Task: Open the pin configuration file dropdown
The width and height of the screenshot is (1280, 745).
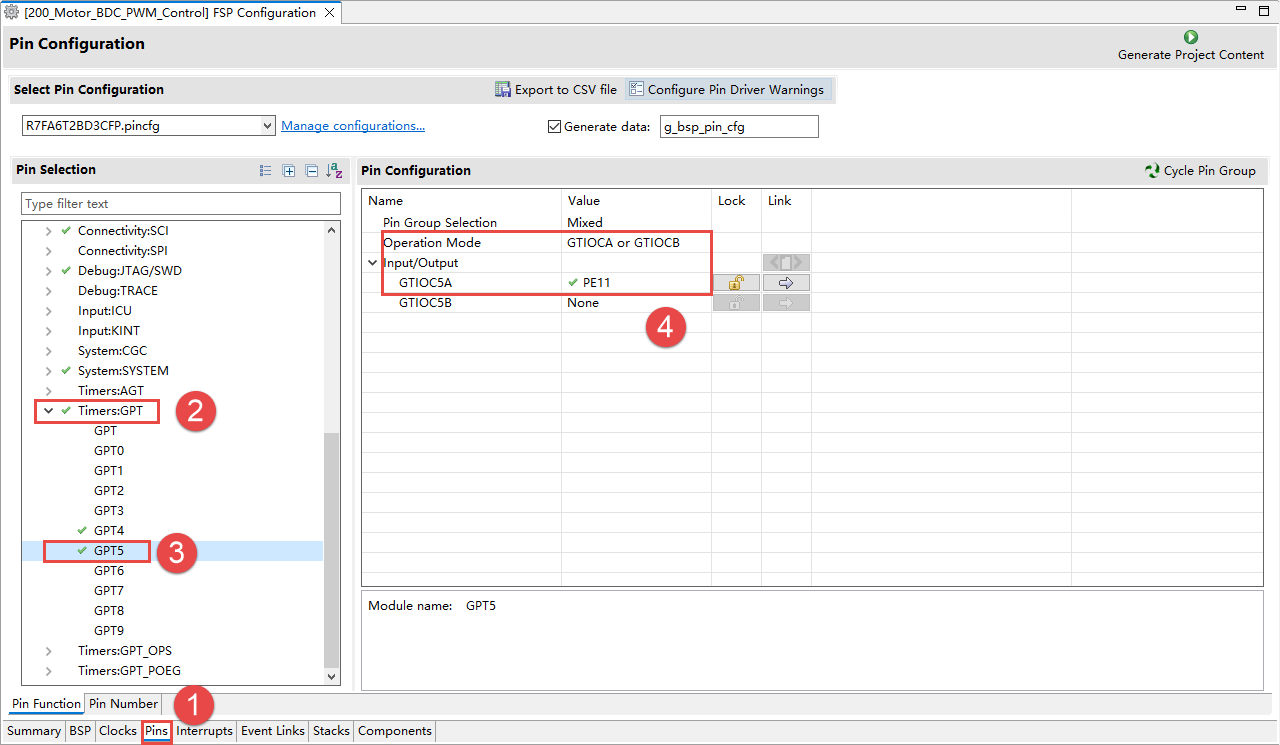Action: tap(267, 126)
